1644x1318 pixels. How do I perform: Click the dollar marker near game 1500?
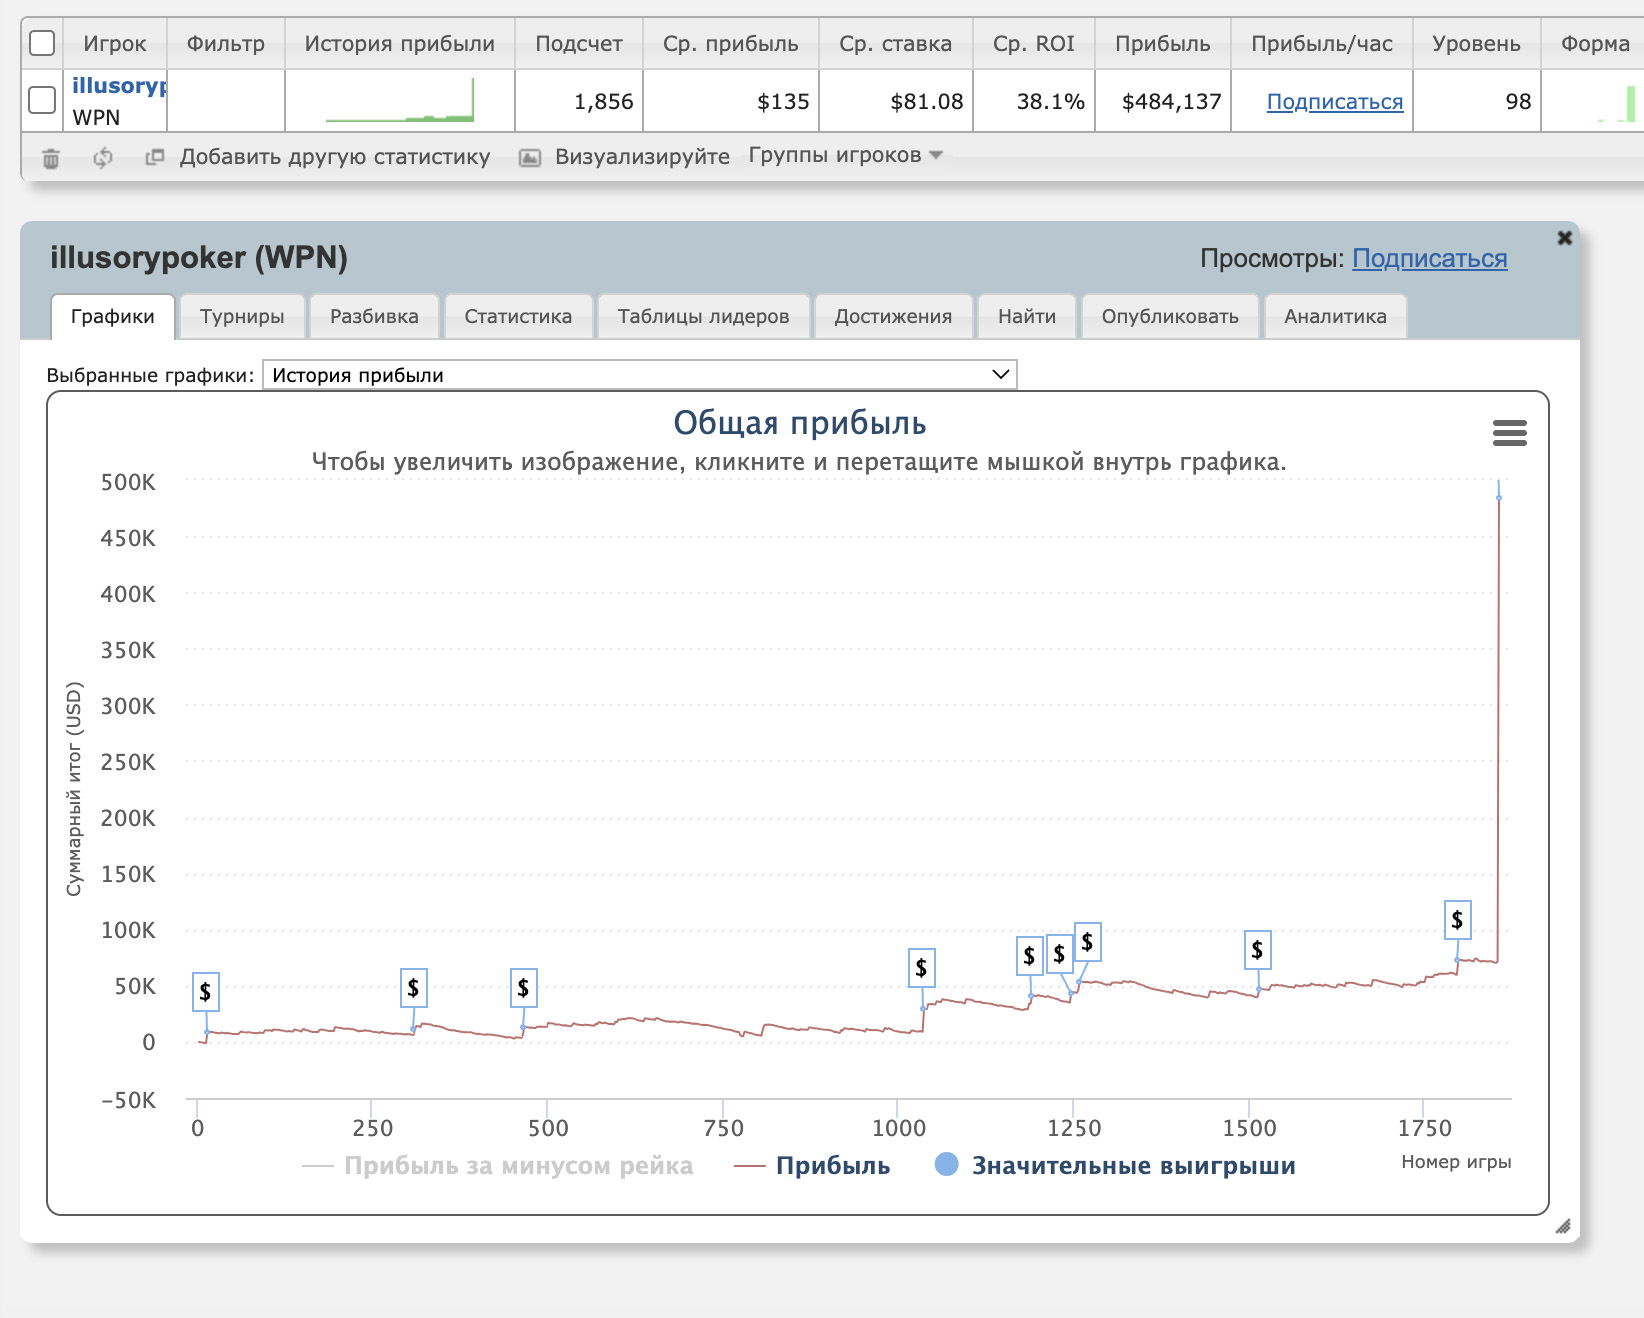tap(1257, 950)
